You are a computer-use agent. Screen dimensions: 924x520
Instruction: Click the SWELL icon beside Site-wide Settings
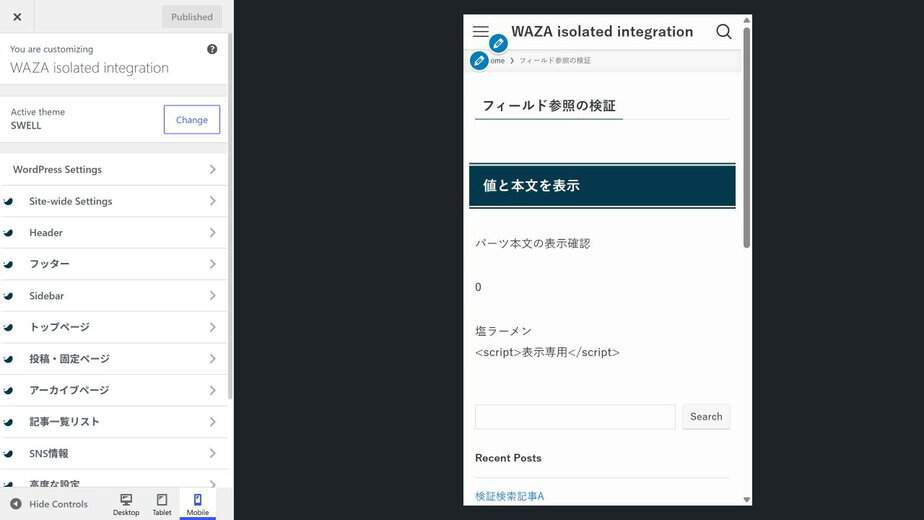[x=9, y=202]
